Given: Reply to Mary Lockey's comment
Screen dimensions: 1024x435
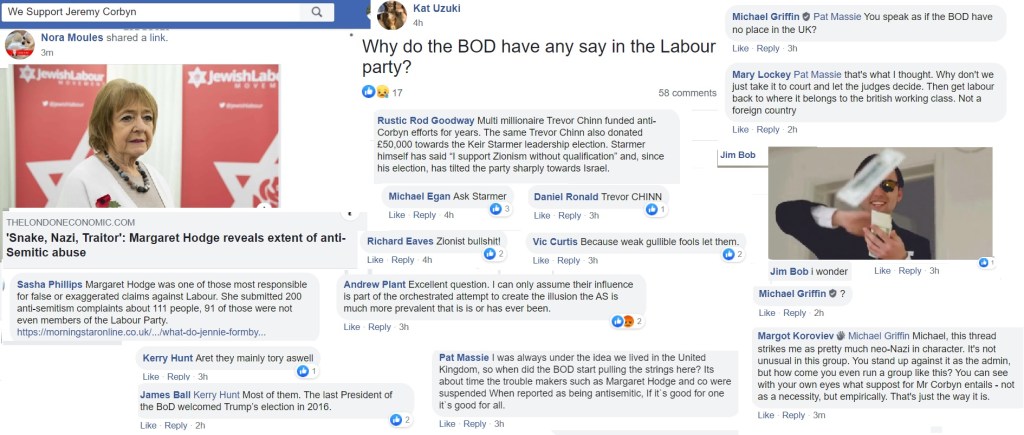Looking at the screenshot, I should tap(768, 129).
